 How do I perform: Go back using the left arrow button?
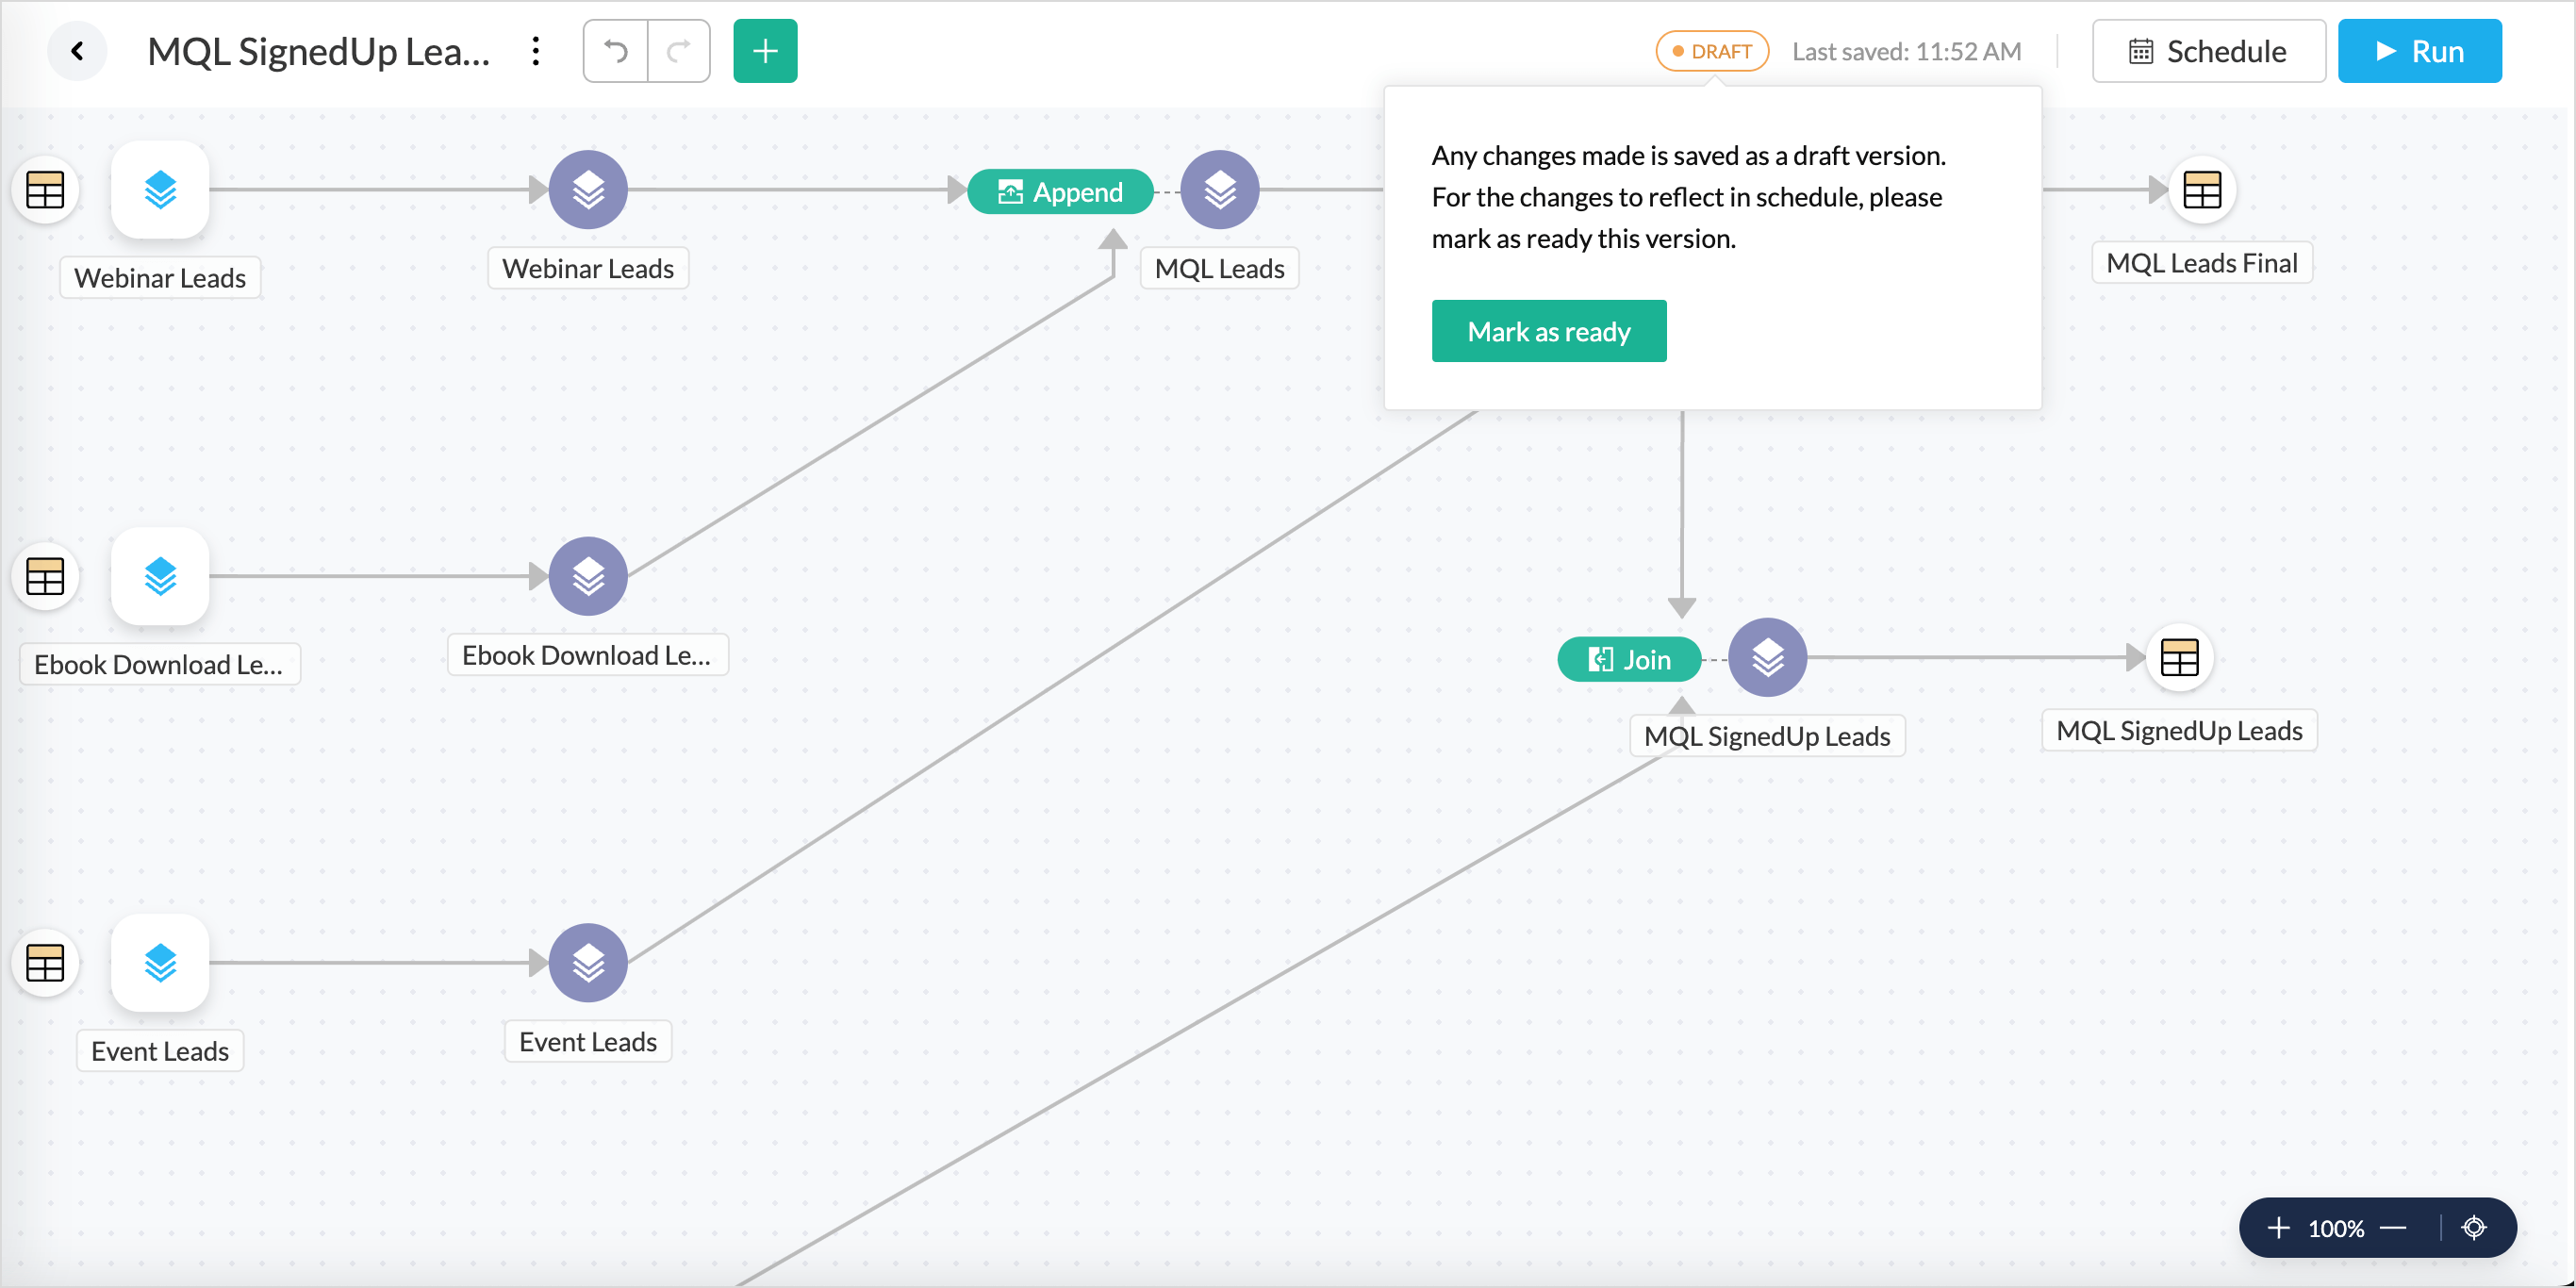coord(77,51)
